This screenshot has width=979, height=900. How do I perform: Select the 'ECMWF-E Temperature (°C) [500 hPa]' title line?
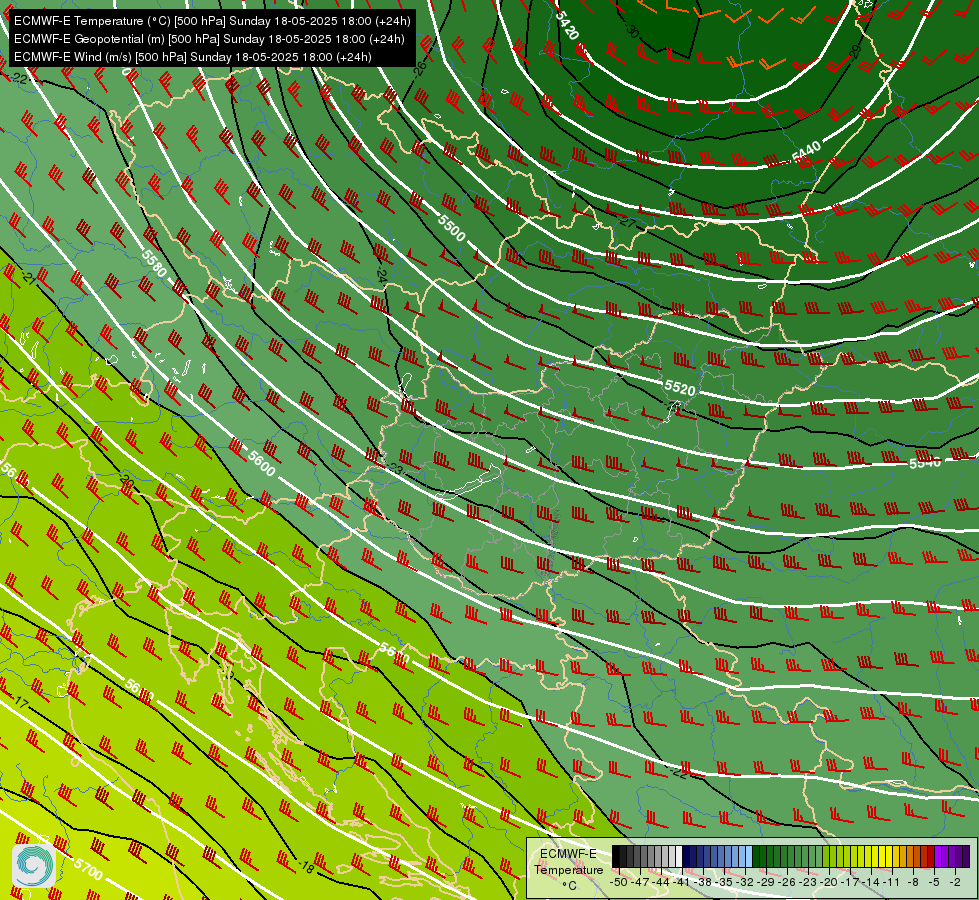point(212,21)
